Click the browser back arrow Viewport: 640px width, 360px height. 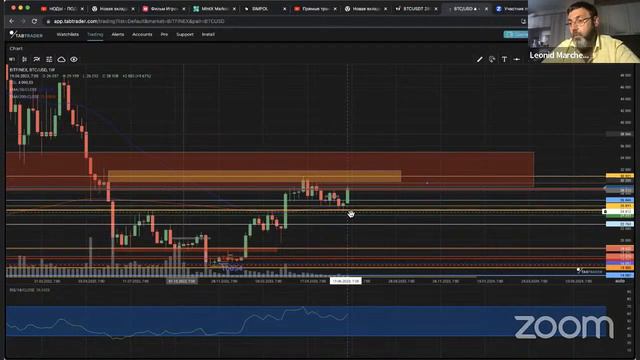pyautogui.click(x=11, y=21)
